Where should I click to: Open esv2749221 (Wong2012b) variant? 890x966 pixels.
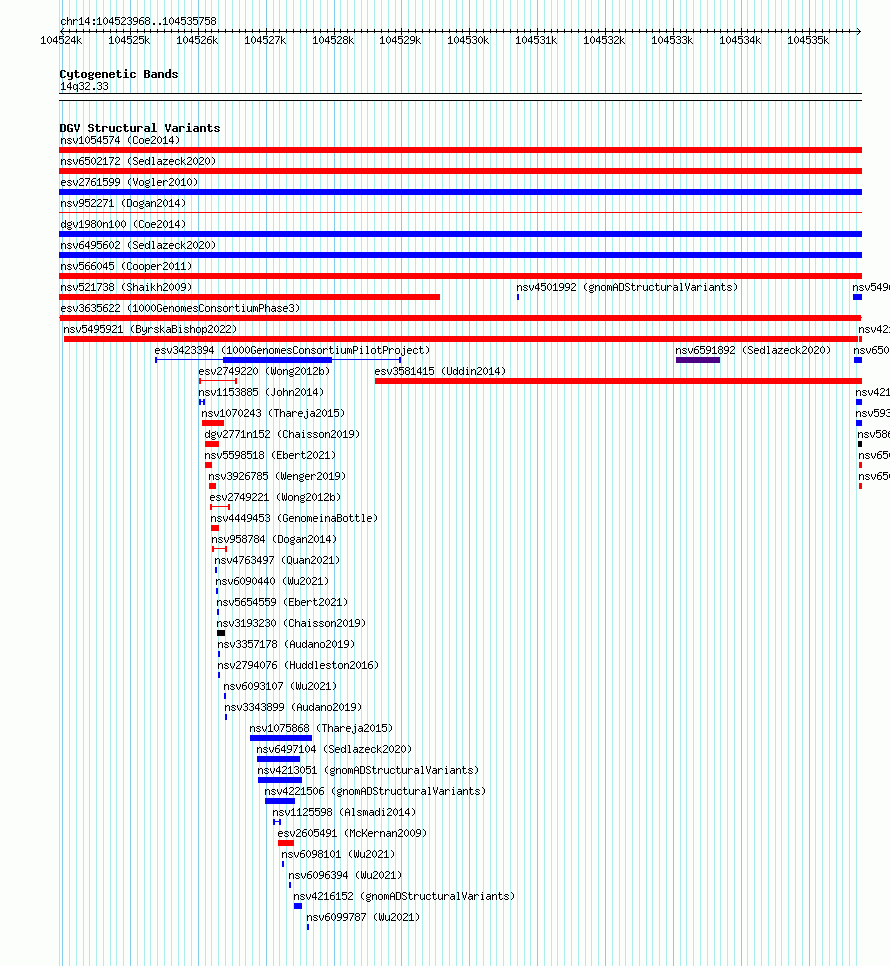(275, 497)
